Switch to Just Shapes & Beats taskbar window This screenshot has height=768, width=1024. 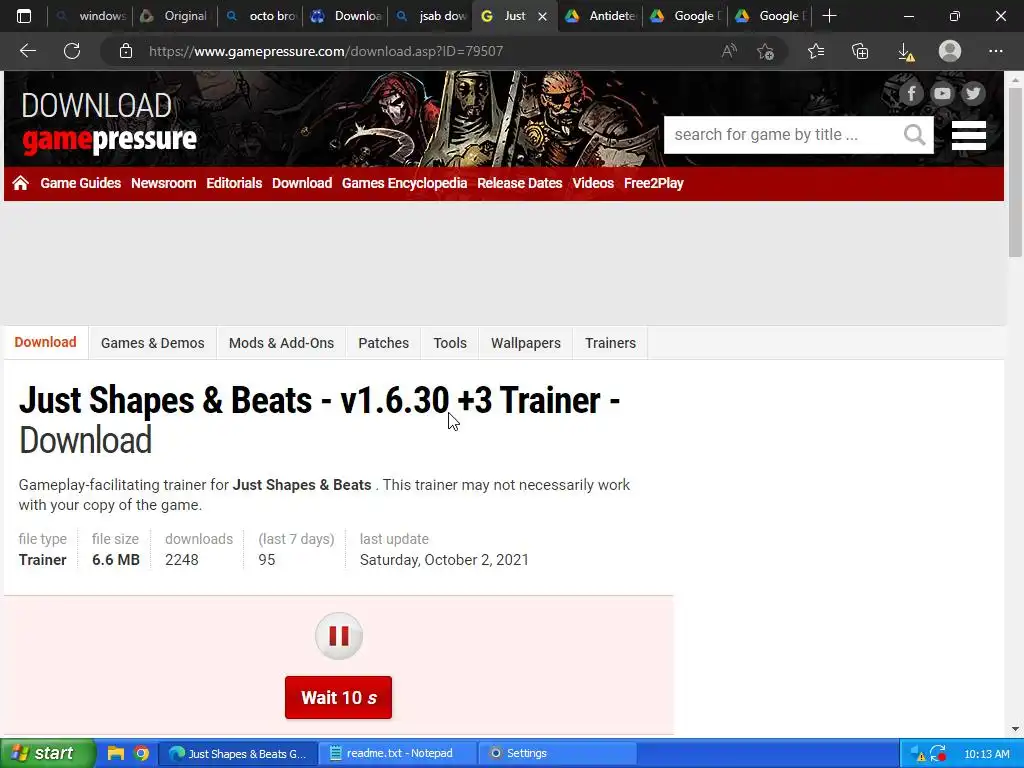coord(238,753)
